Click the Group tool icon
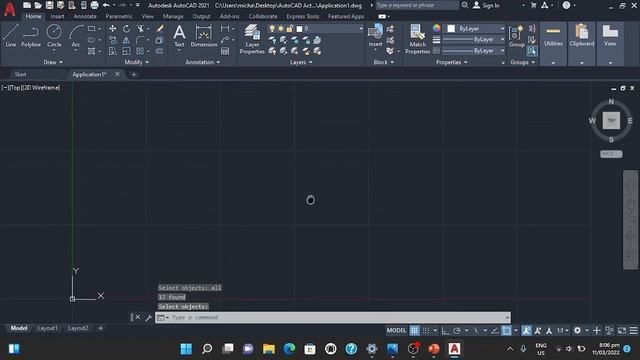The width and height of the screenshot is (640, 360). click(517, 36)
